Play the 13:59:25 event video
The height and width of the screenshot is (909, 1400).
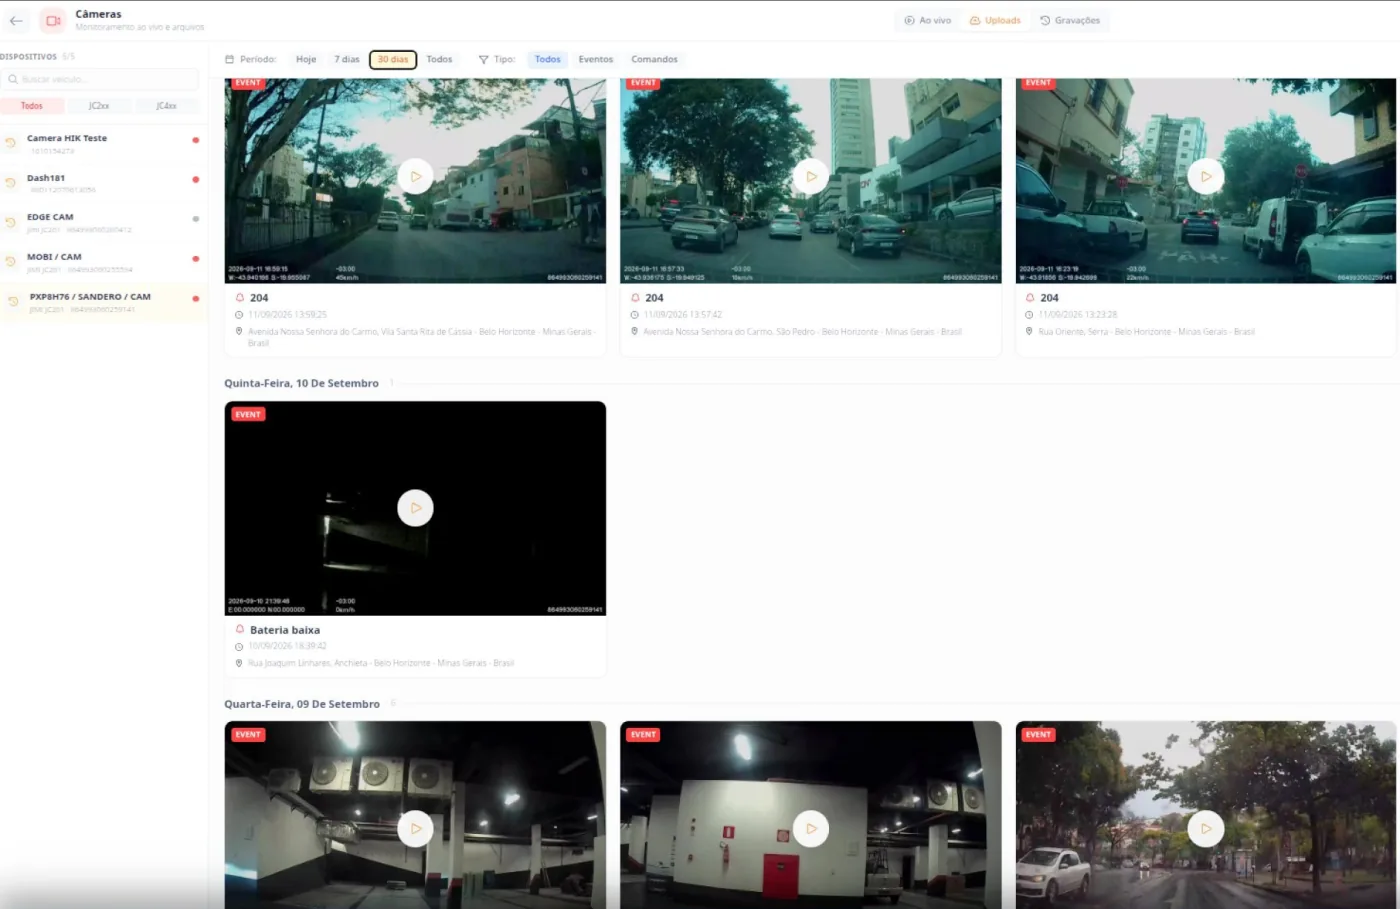(415, 177)
